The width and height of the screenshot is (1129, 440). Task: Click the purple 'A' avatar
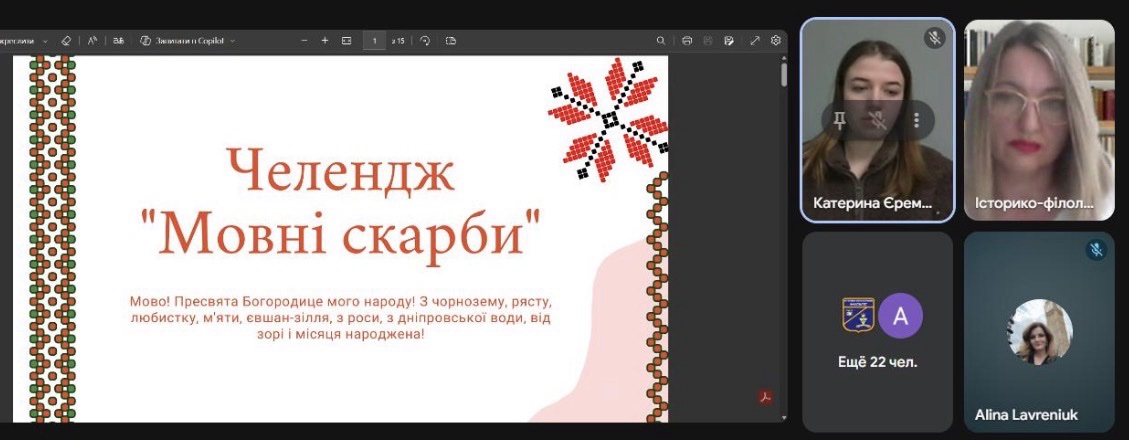coord(900,315)
